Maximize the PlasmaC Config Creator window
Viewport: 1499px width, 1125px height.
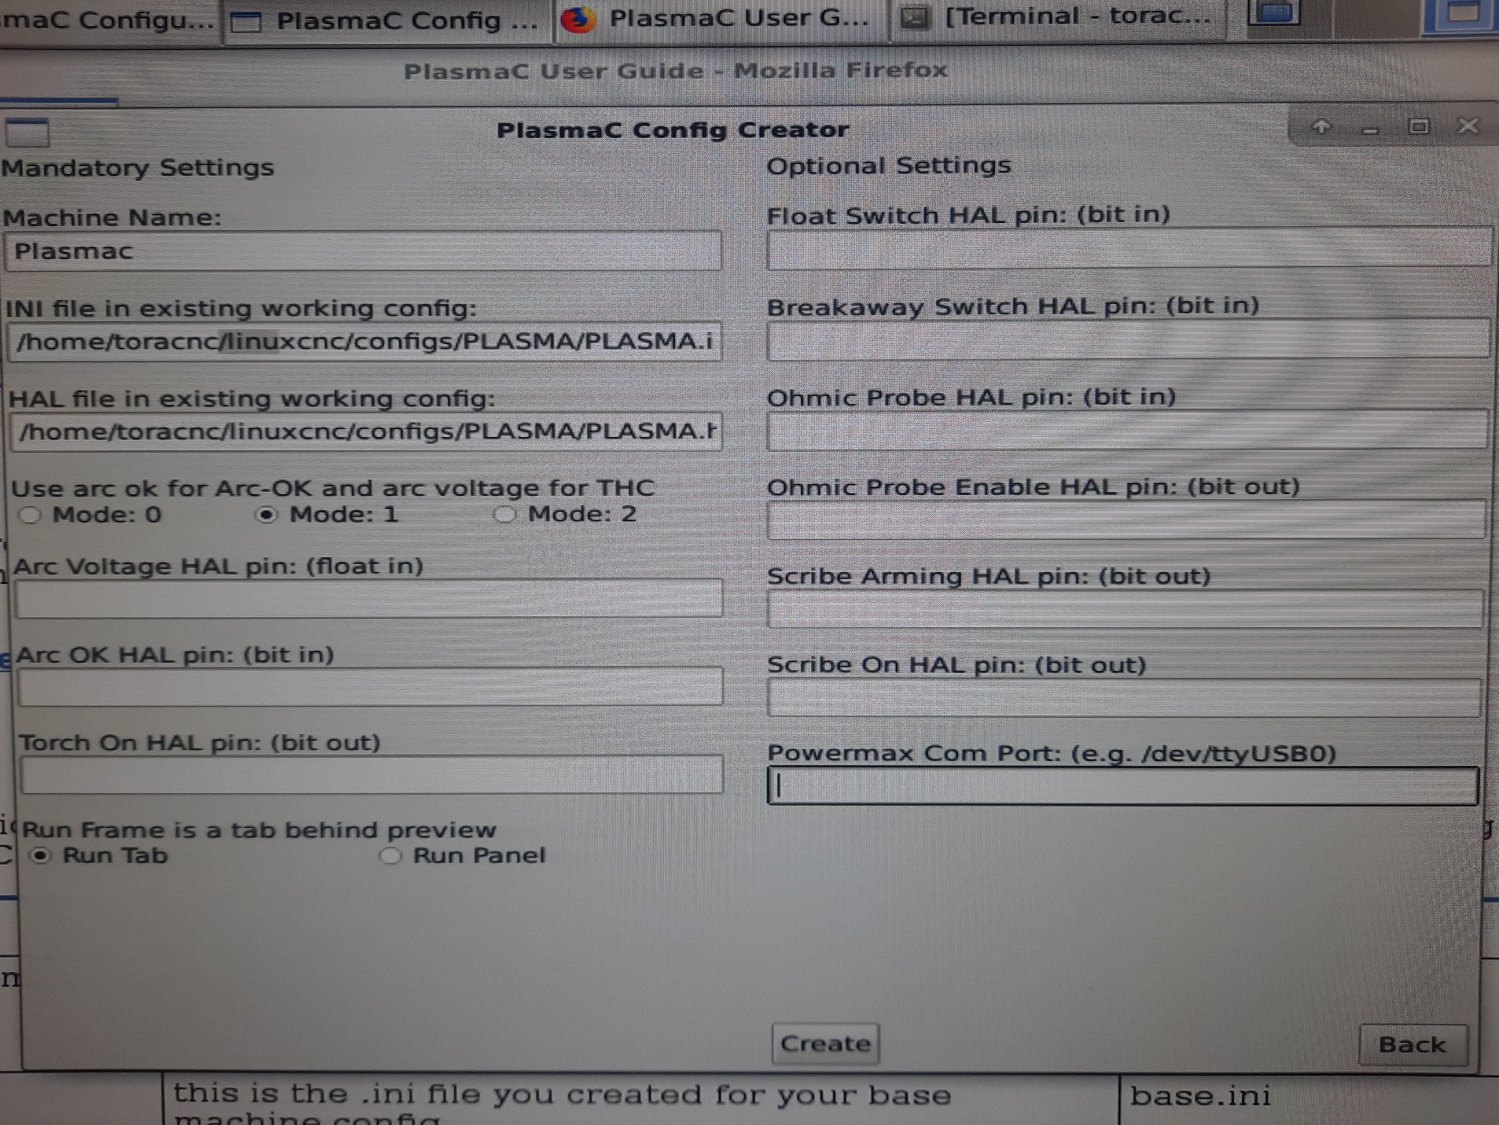[1418, 127]
